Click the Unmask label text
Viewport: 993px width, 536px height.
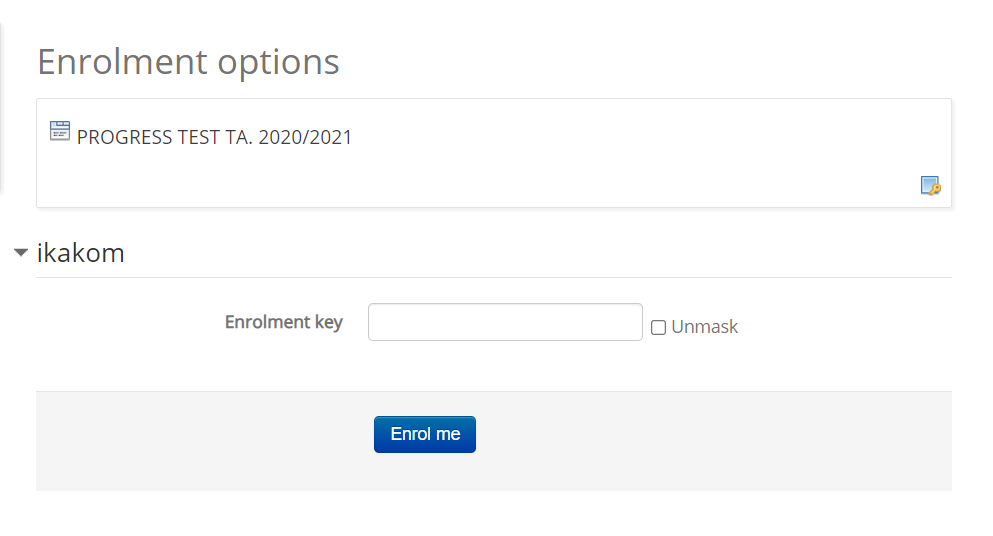coord(704,327)
